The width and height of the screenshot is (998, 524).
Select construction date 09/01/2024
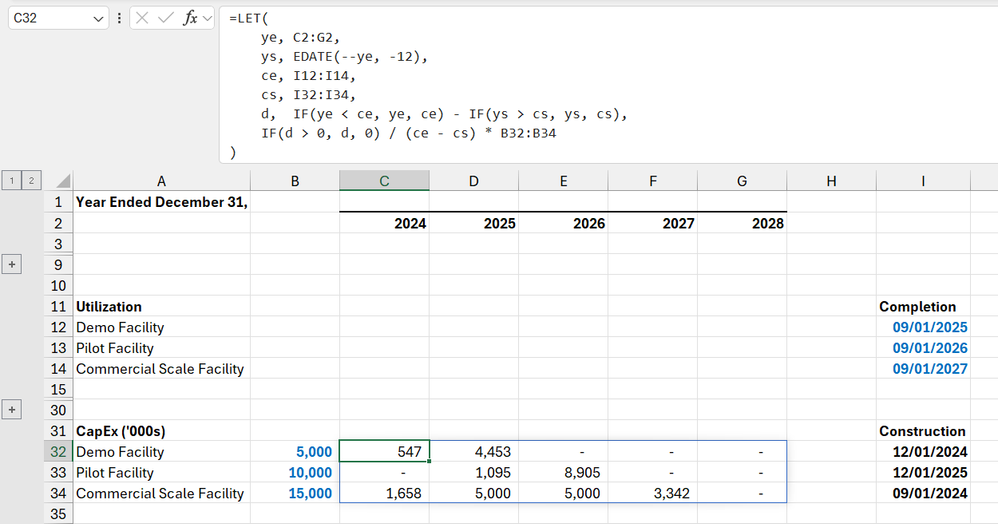coord(923,493)
